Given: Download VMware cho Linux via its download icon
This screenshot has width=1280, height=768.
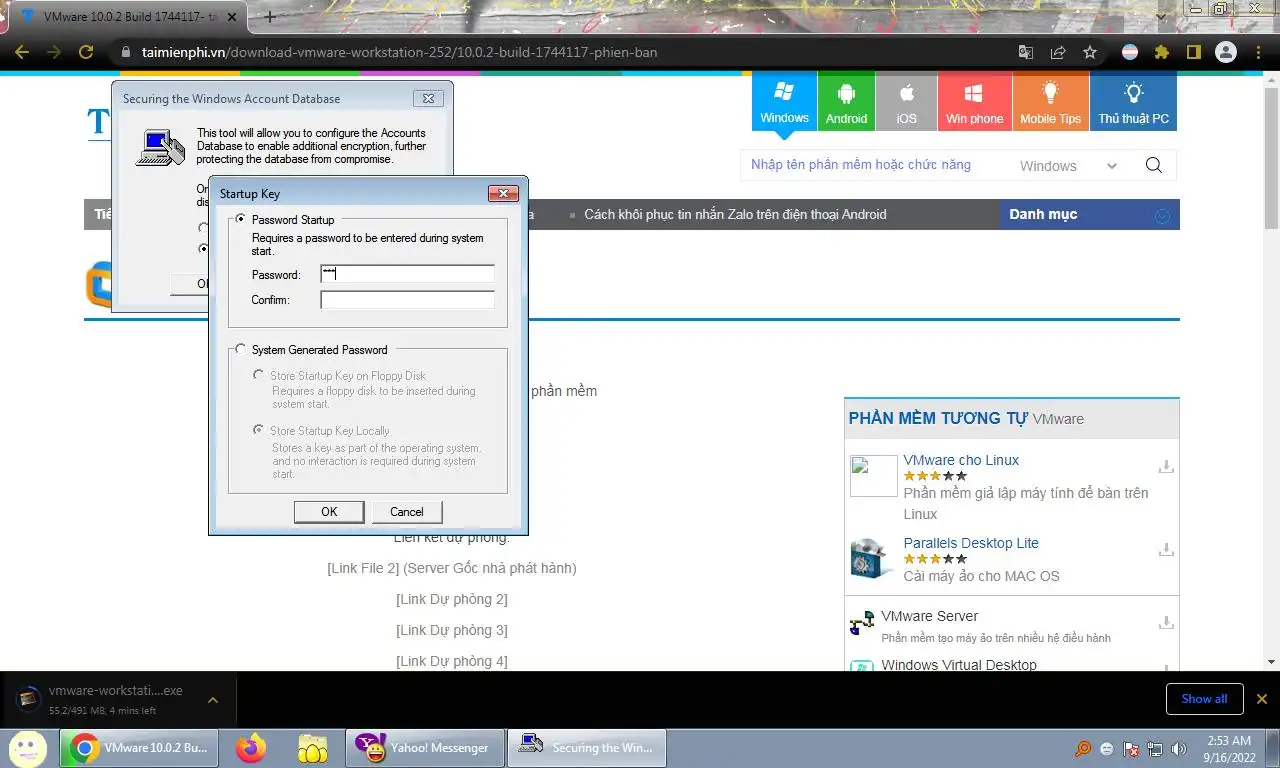Looking at the screenshot, I should click(1166, 467).
